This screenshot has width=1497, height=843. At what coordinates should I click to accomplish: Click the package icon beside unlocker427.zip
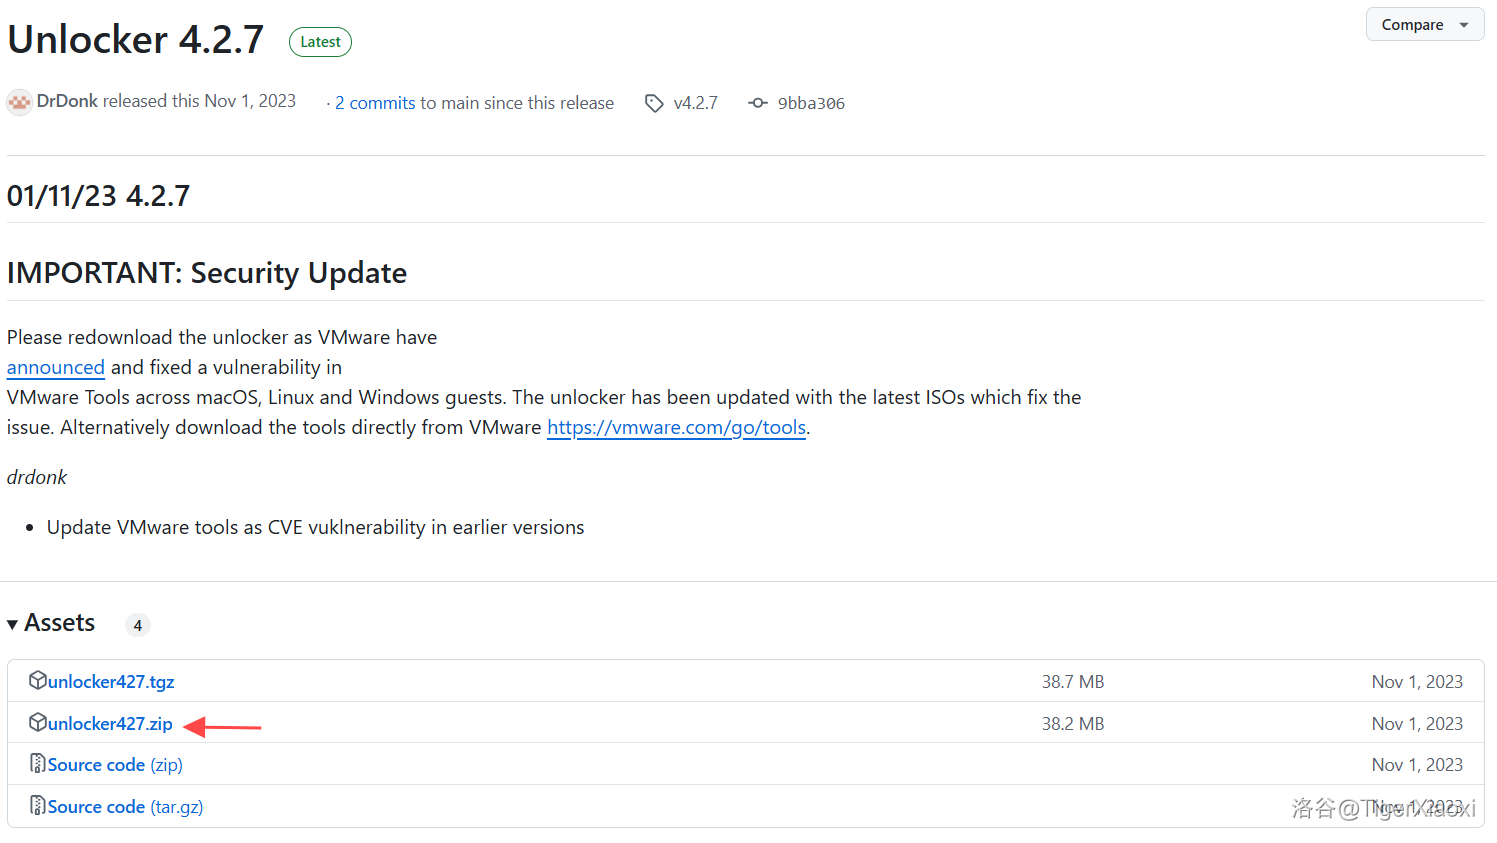click(38, 723)
